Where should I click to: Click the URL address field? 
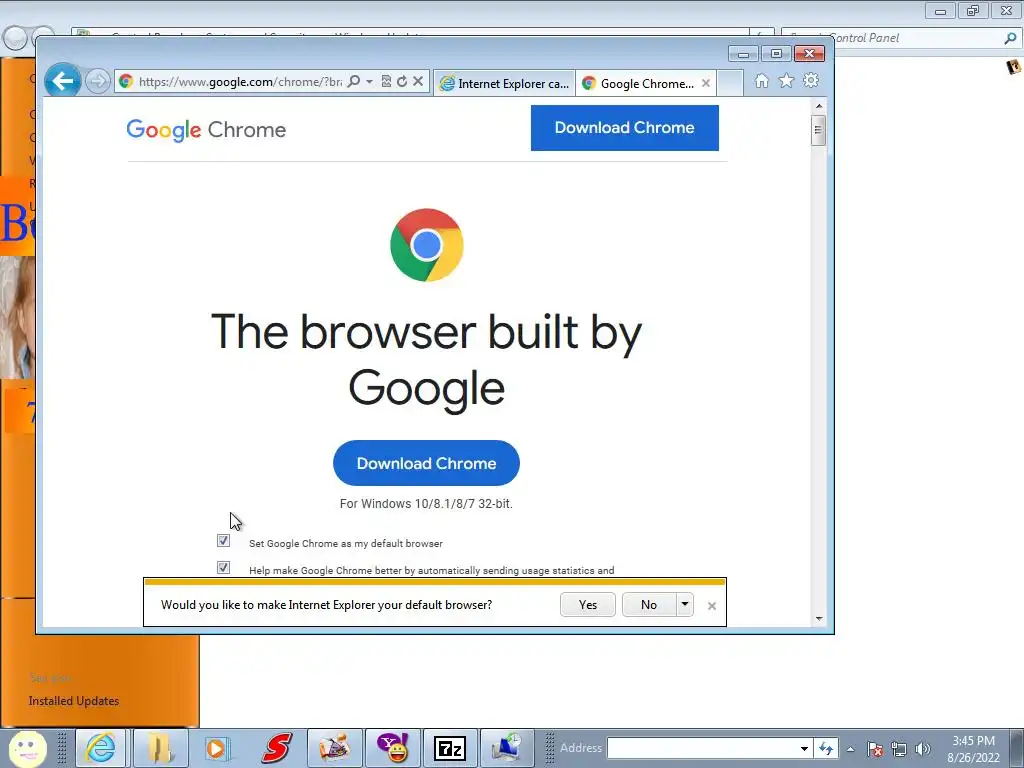(240, 82)
